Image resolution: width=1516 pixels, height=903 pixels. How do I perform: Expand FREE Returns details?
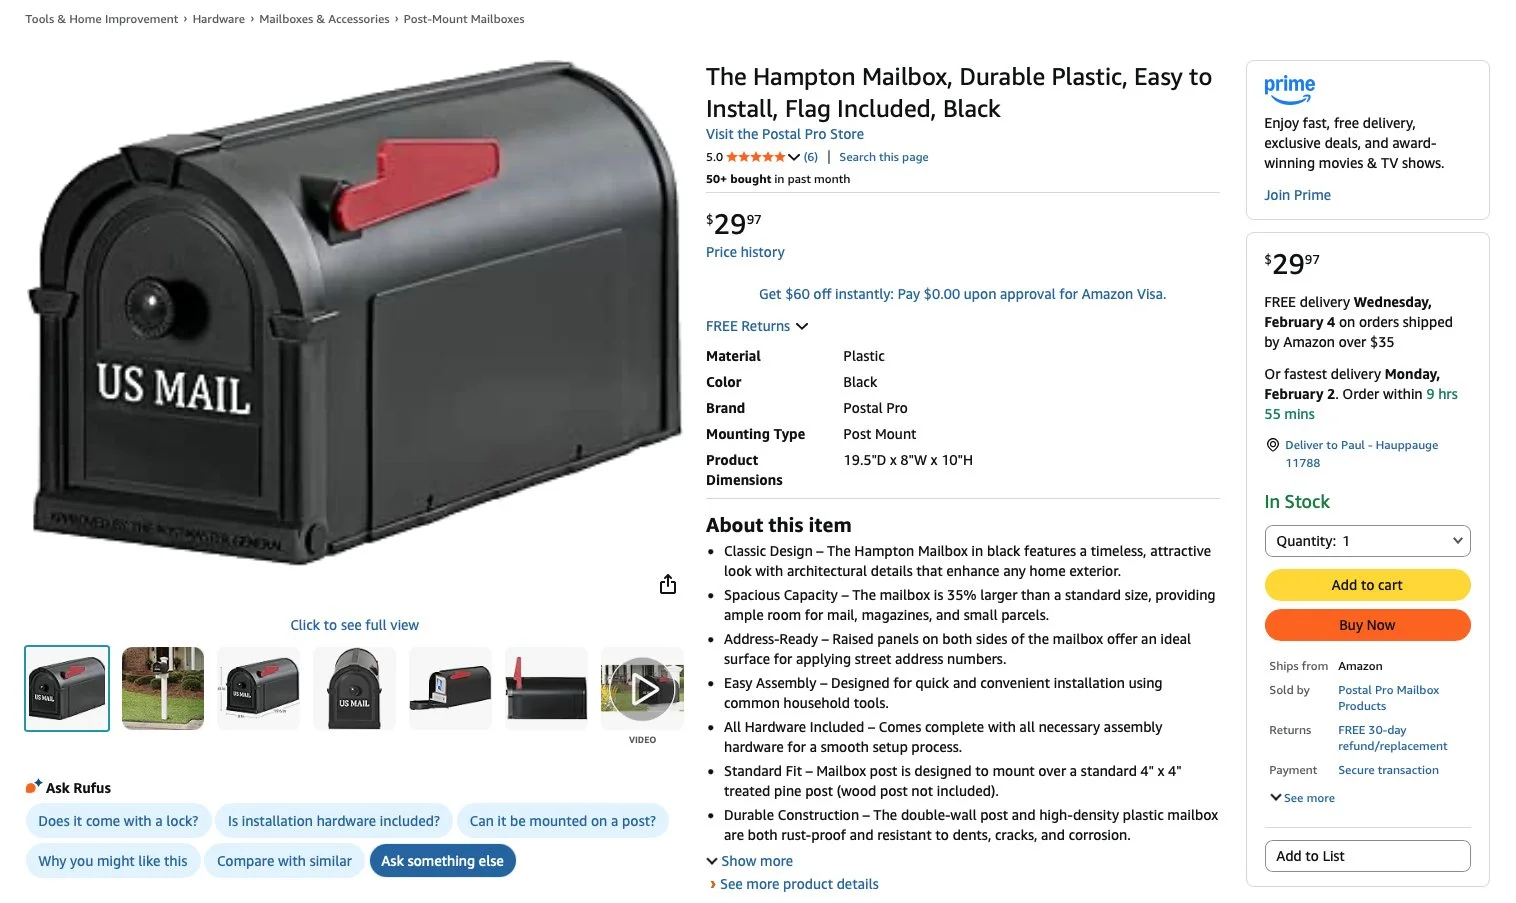[x=757, y=326]
